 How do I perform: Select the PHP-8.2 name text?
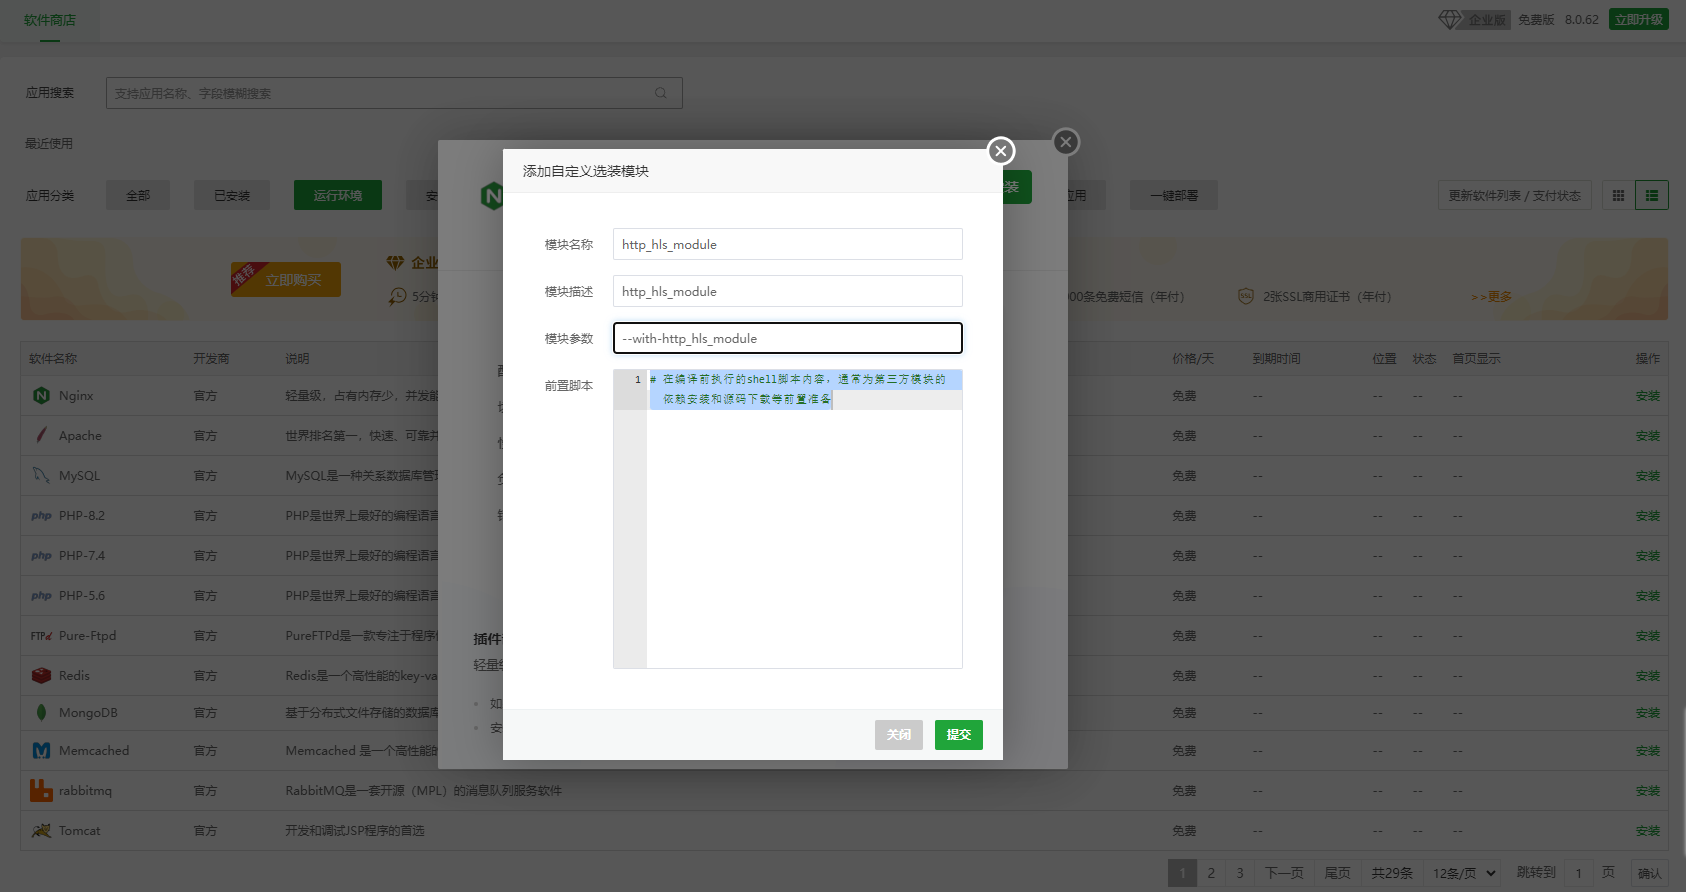point(82,516)
